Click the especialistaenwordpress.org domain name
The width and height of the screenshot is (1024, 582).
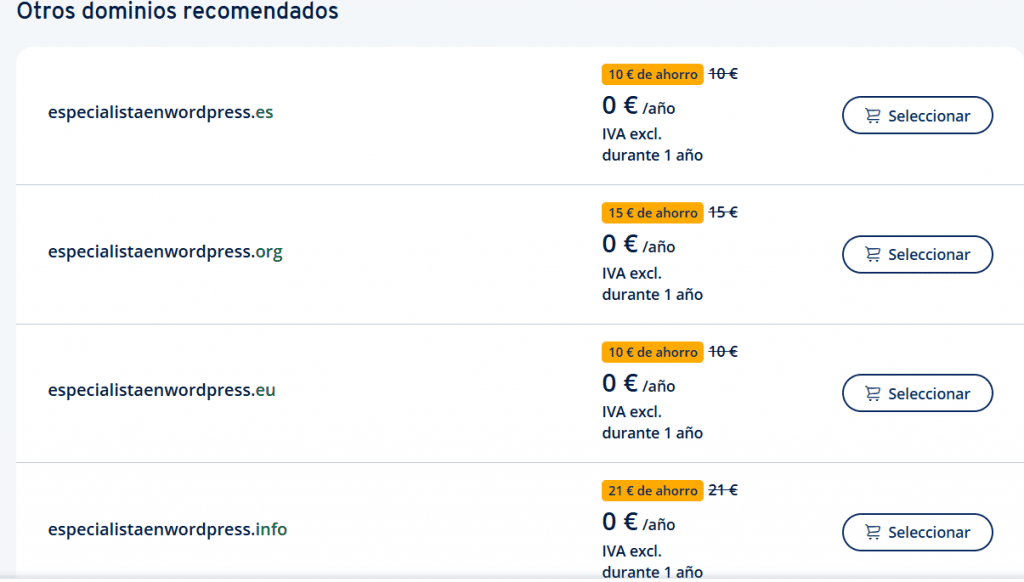coord(165,251)
